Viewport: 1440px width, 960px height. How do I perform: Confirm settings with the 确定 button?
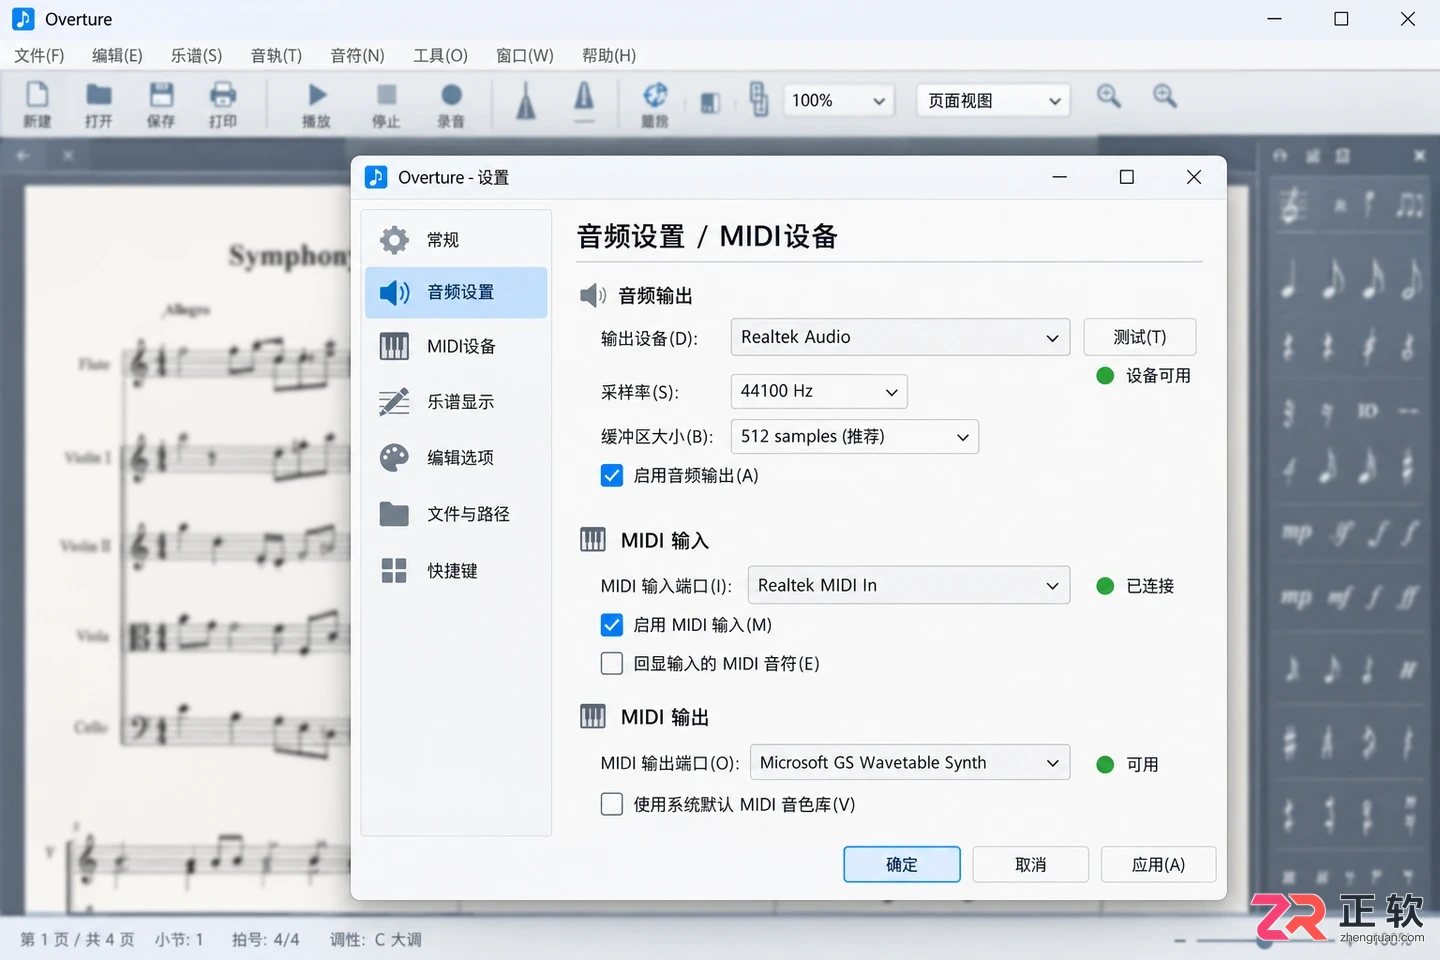click(x=902, y=864)
